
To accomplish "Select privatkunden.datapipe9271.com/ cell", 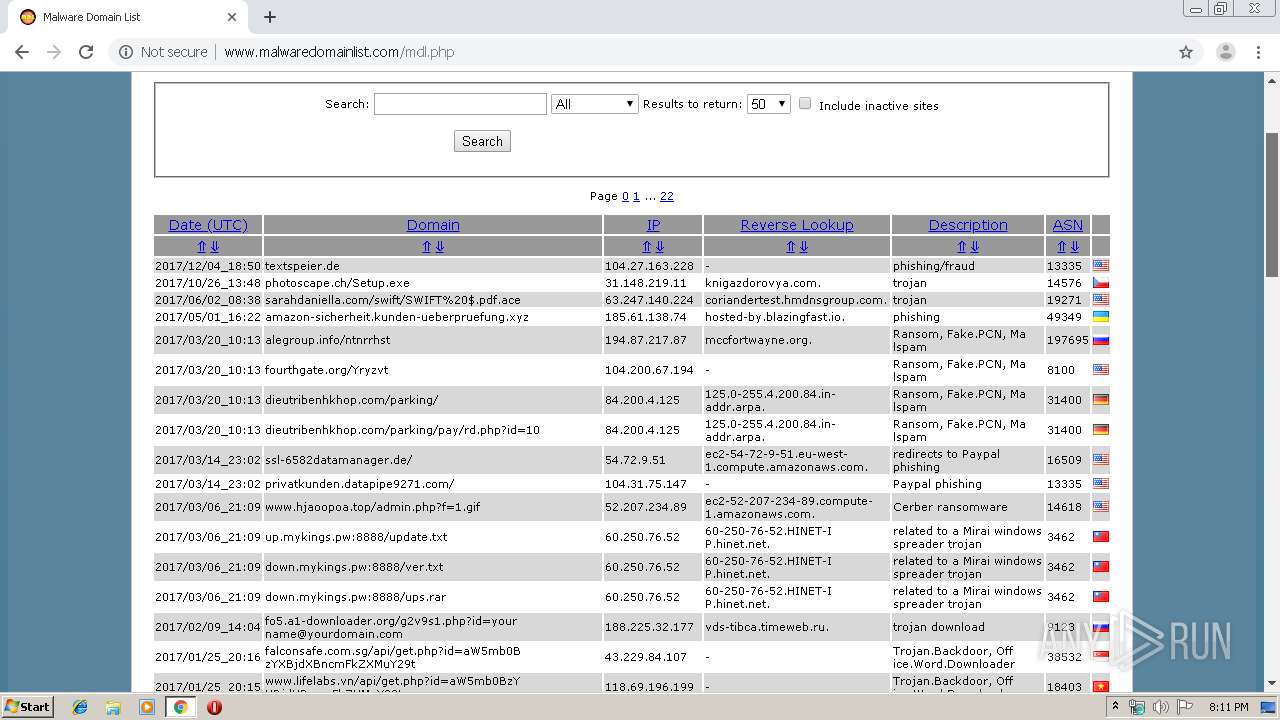I will tap(432, 484).
